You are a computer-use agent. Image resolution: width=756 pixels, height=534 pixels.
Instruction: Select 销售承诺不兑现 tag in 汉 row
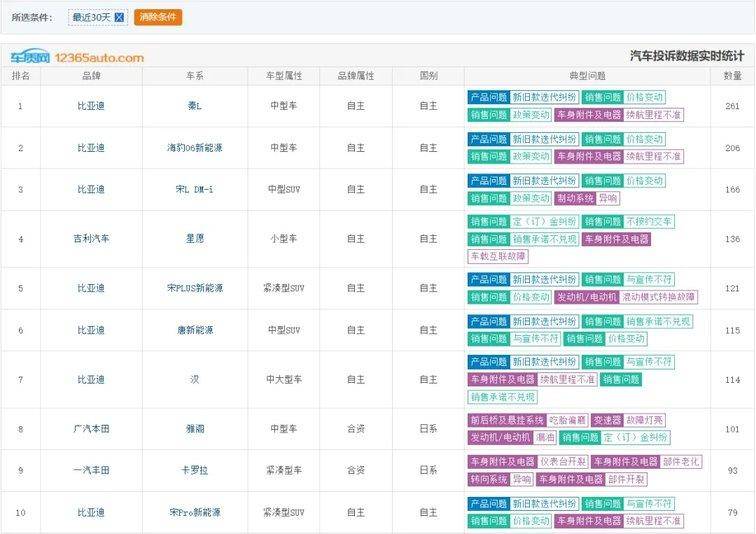(502, 397)
